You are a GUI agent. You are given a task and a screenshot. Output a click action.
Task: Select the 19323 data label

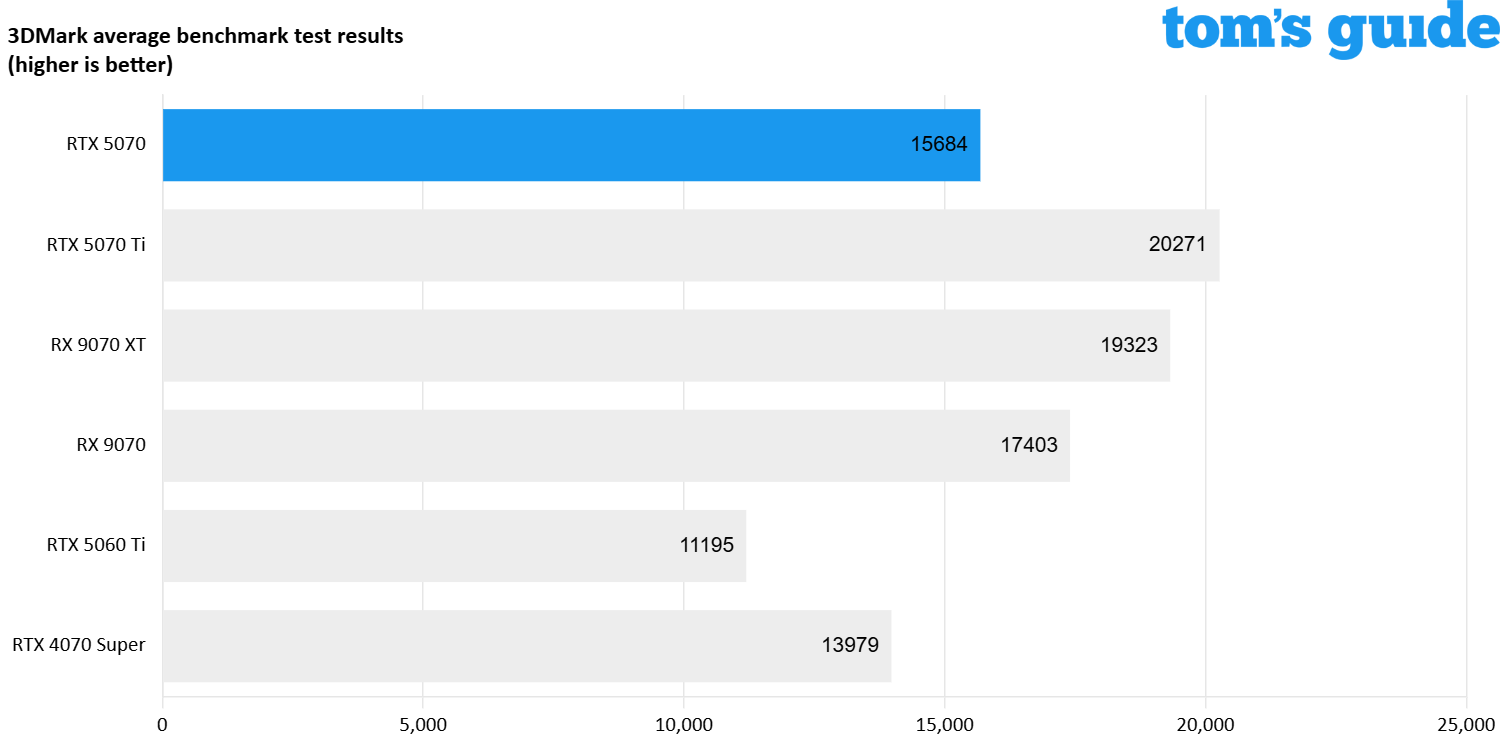[x=1128, y=345]
